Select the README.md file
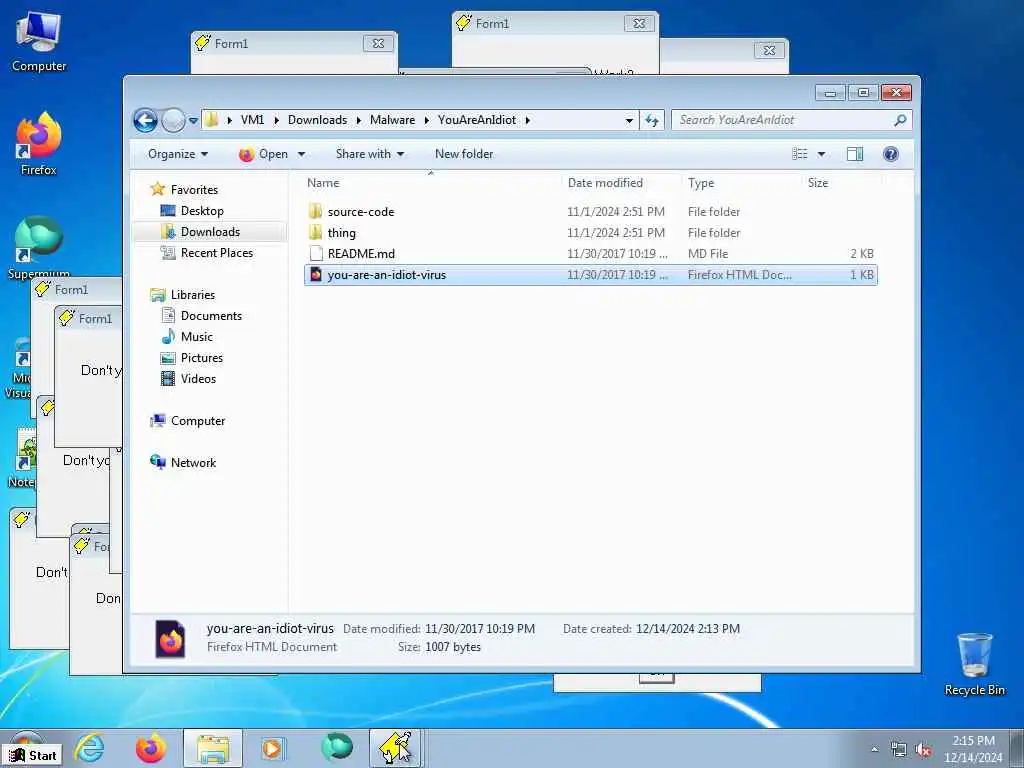 click(x=590, y=253)
